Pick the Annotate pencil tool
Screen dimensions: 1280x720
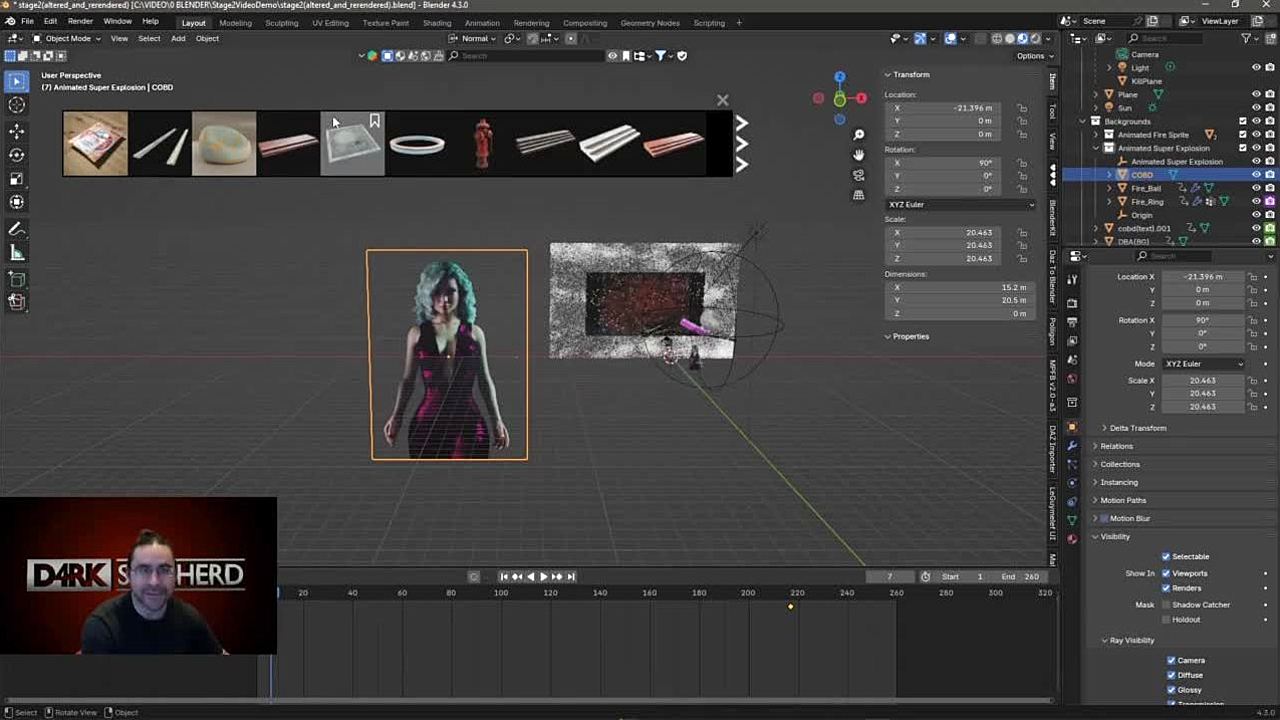pyautogui.click(x=17, y=230)
